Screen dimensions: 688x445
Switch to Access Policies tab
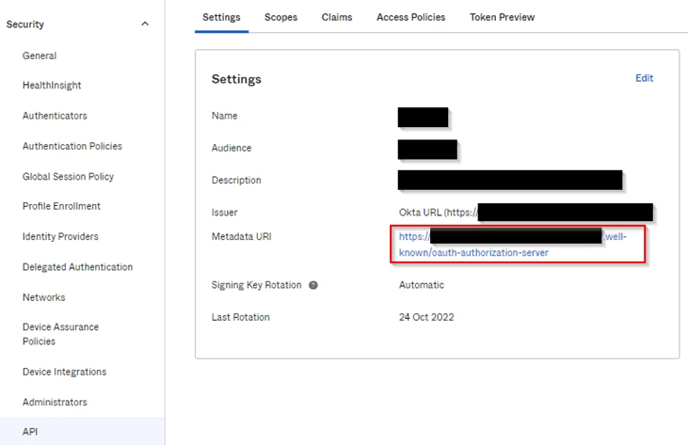tap(410, 17)
